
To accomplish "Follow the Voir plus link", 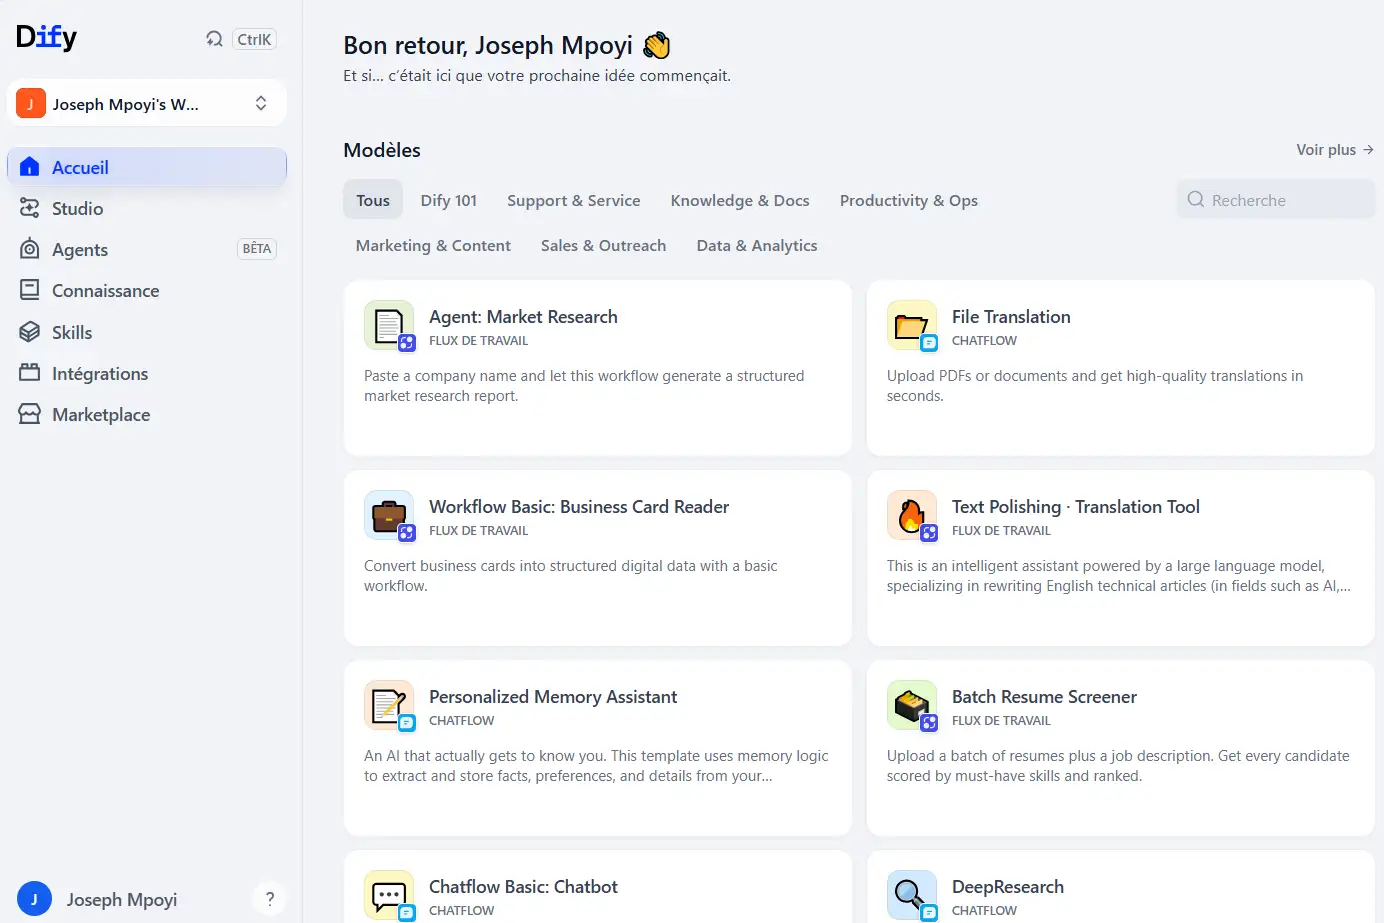I will (1335, 150).
